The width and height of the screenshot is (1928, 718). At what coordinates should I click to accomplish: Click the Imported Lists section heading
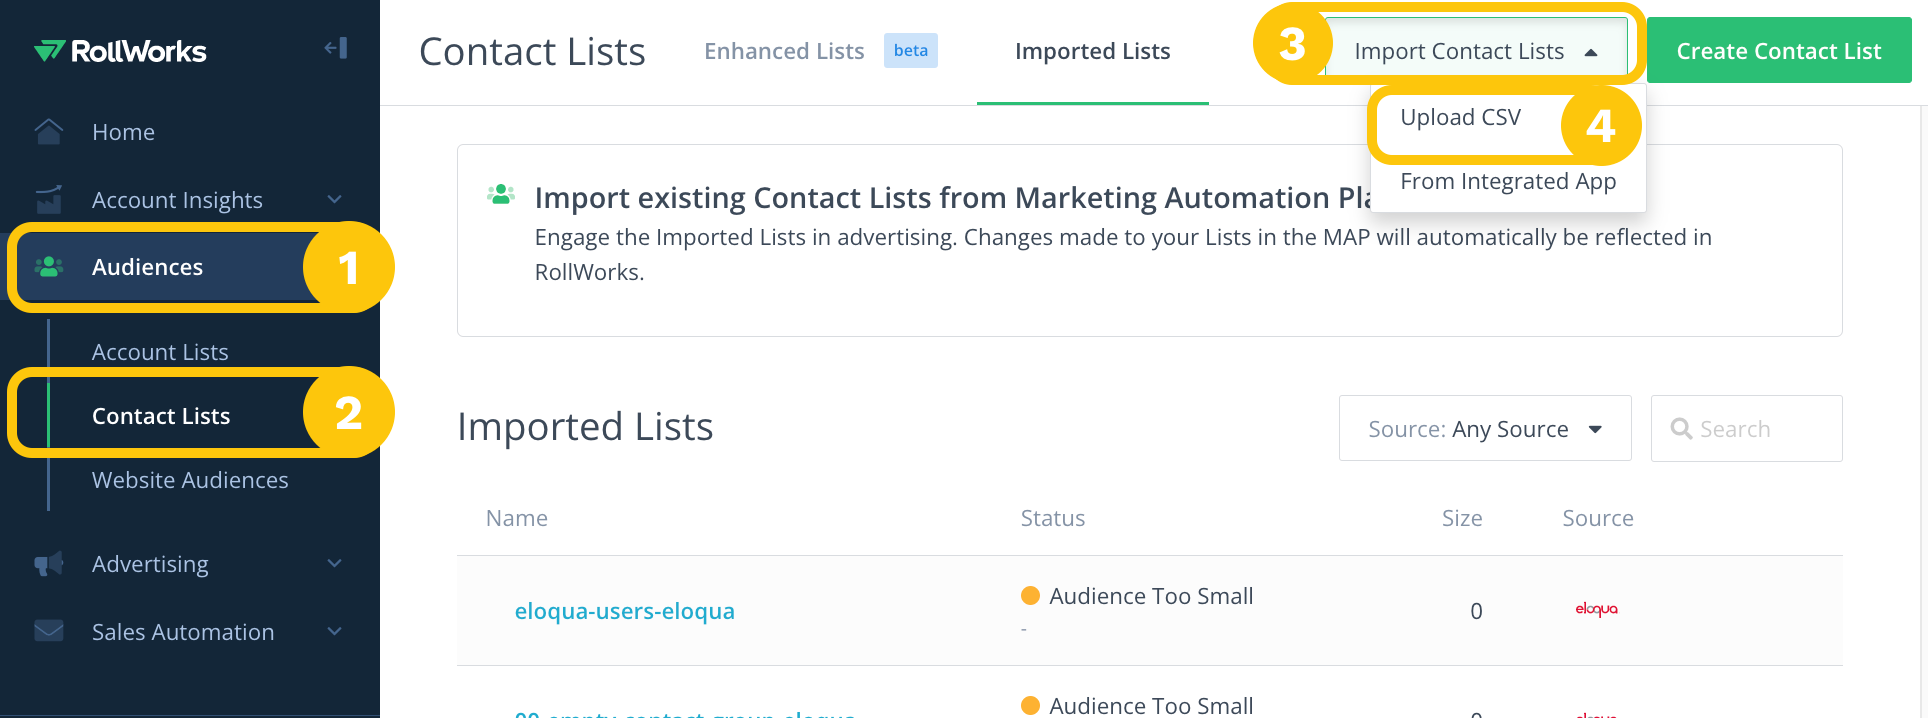(585, 427)
